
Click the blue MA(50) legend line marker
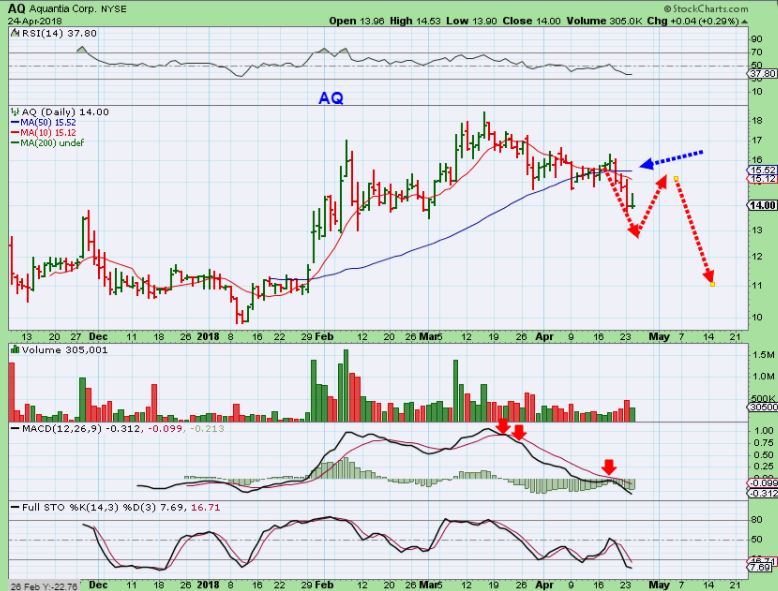(x=15, y=122)
